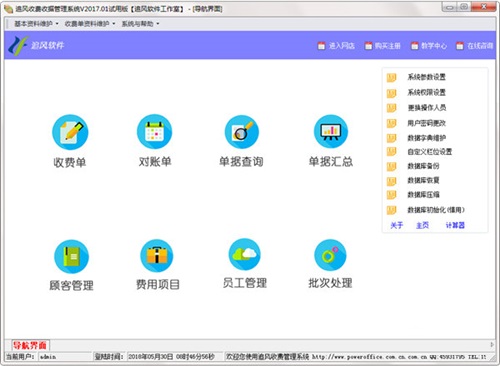This screenshot has height=366, width=500.
Task: Open the 对账单 calendar icon
Action: point(154,132)
